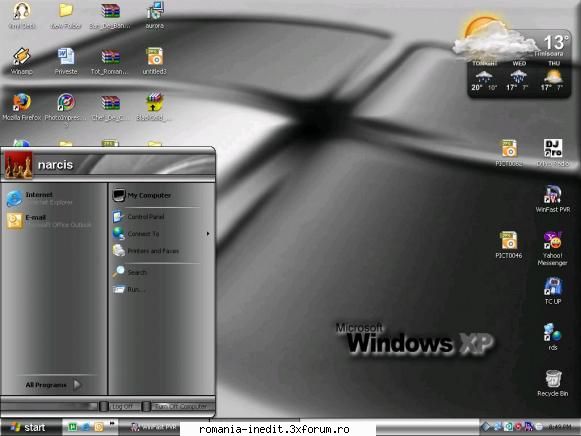Expand All Programs list
This screenshot has width=581, height=436.
pyautogui.click(x=53, y=385)
